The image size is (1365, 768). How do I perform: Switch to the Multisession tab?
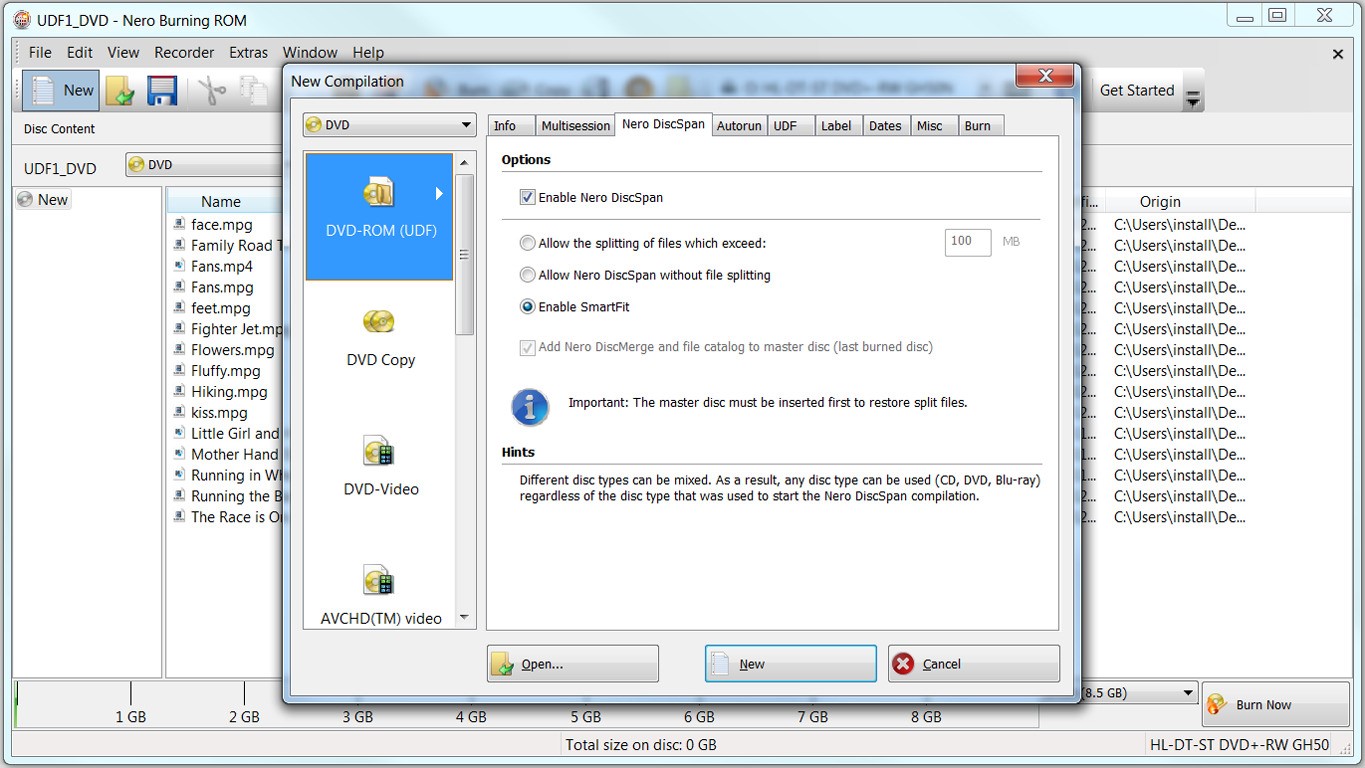(575, 125)
